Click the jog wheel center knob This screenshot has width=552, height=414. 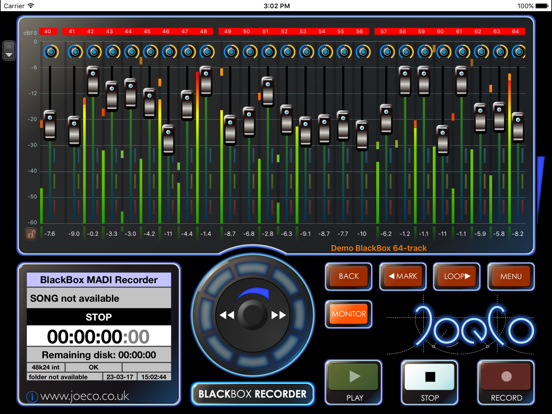[x=252, y=314]
